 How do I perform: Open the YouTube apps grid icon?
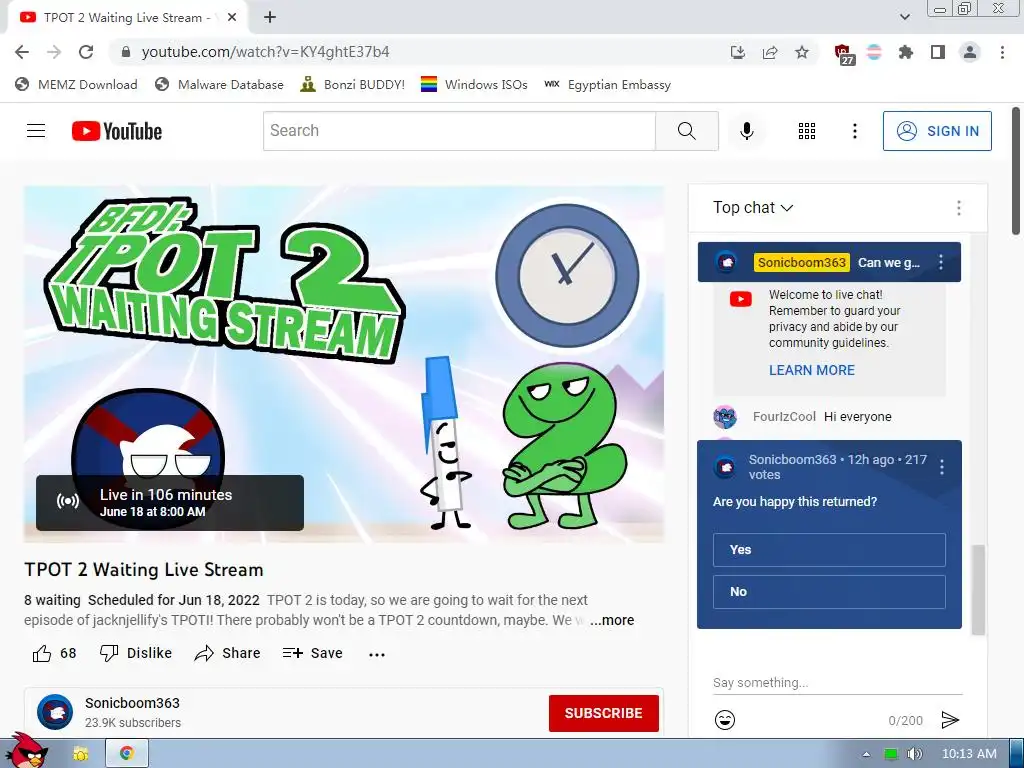point(807,131)
